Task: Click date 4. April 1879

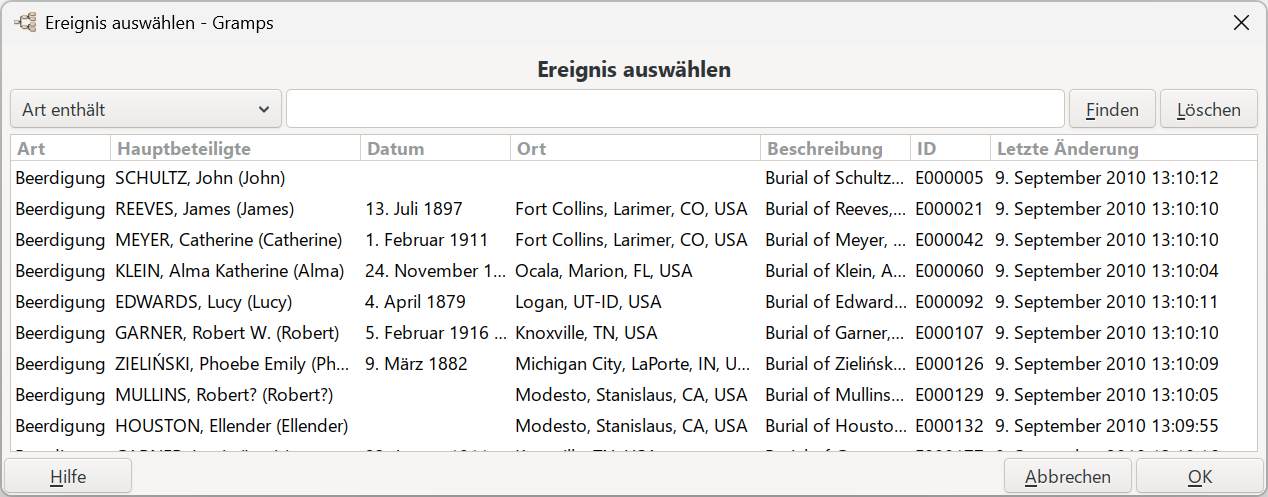Action: pos(416,302)
